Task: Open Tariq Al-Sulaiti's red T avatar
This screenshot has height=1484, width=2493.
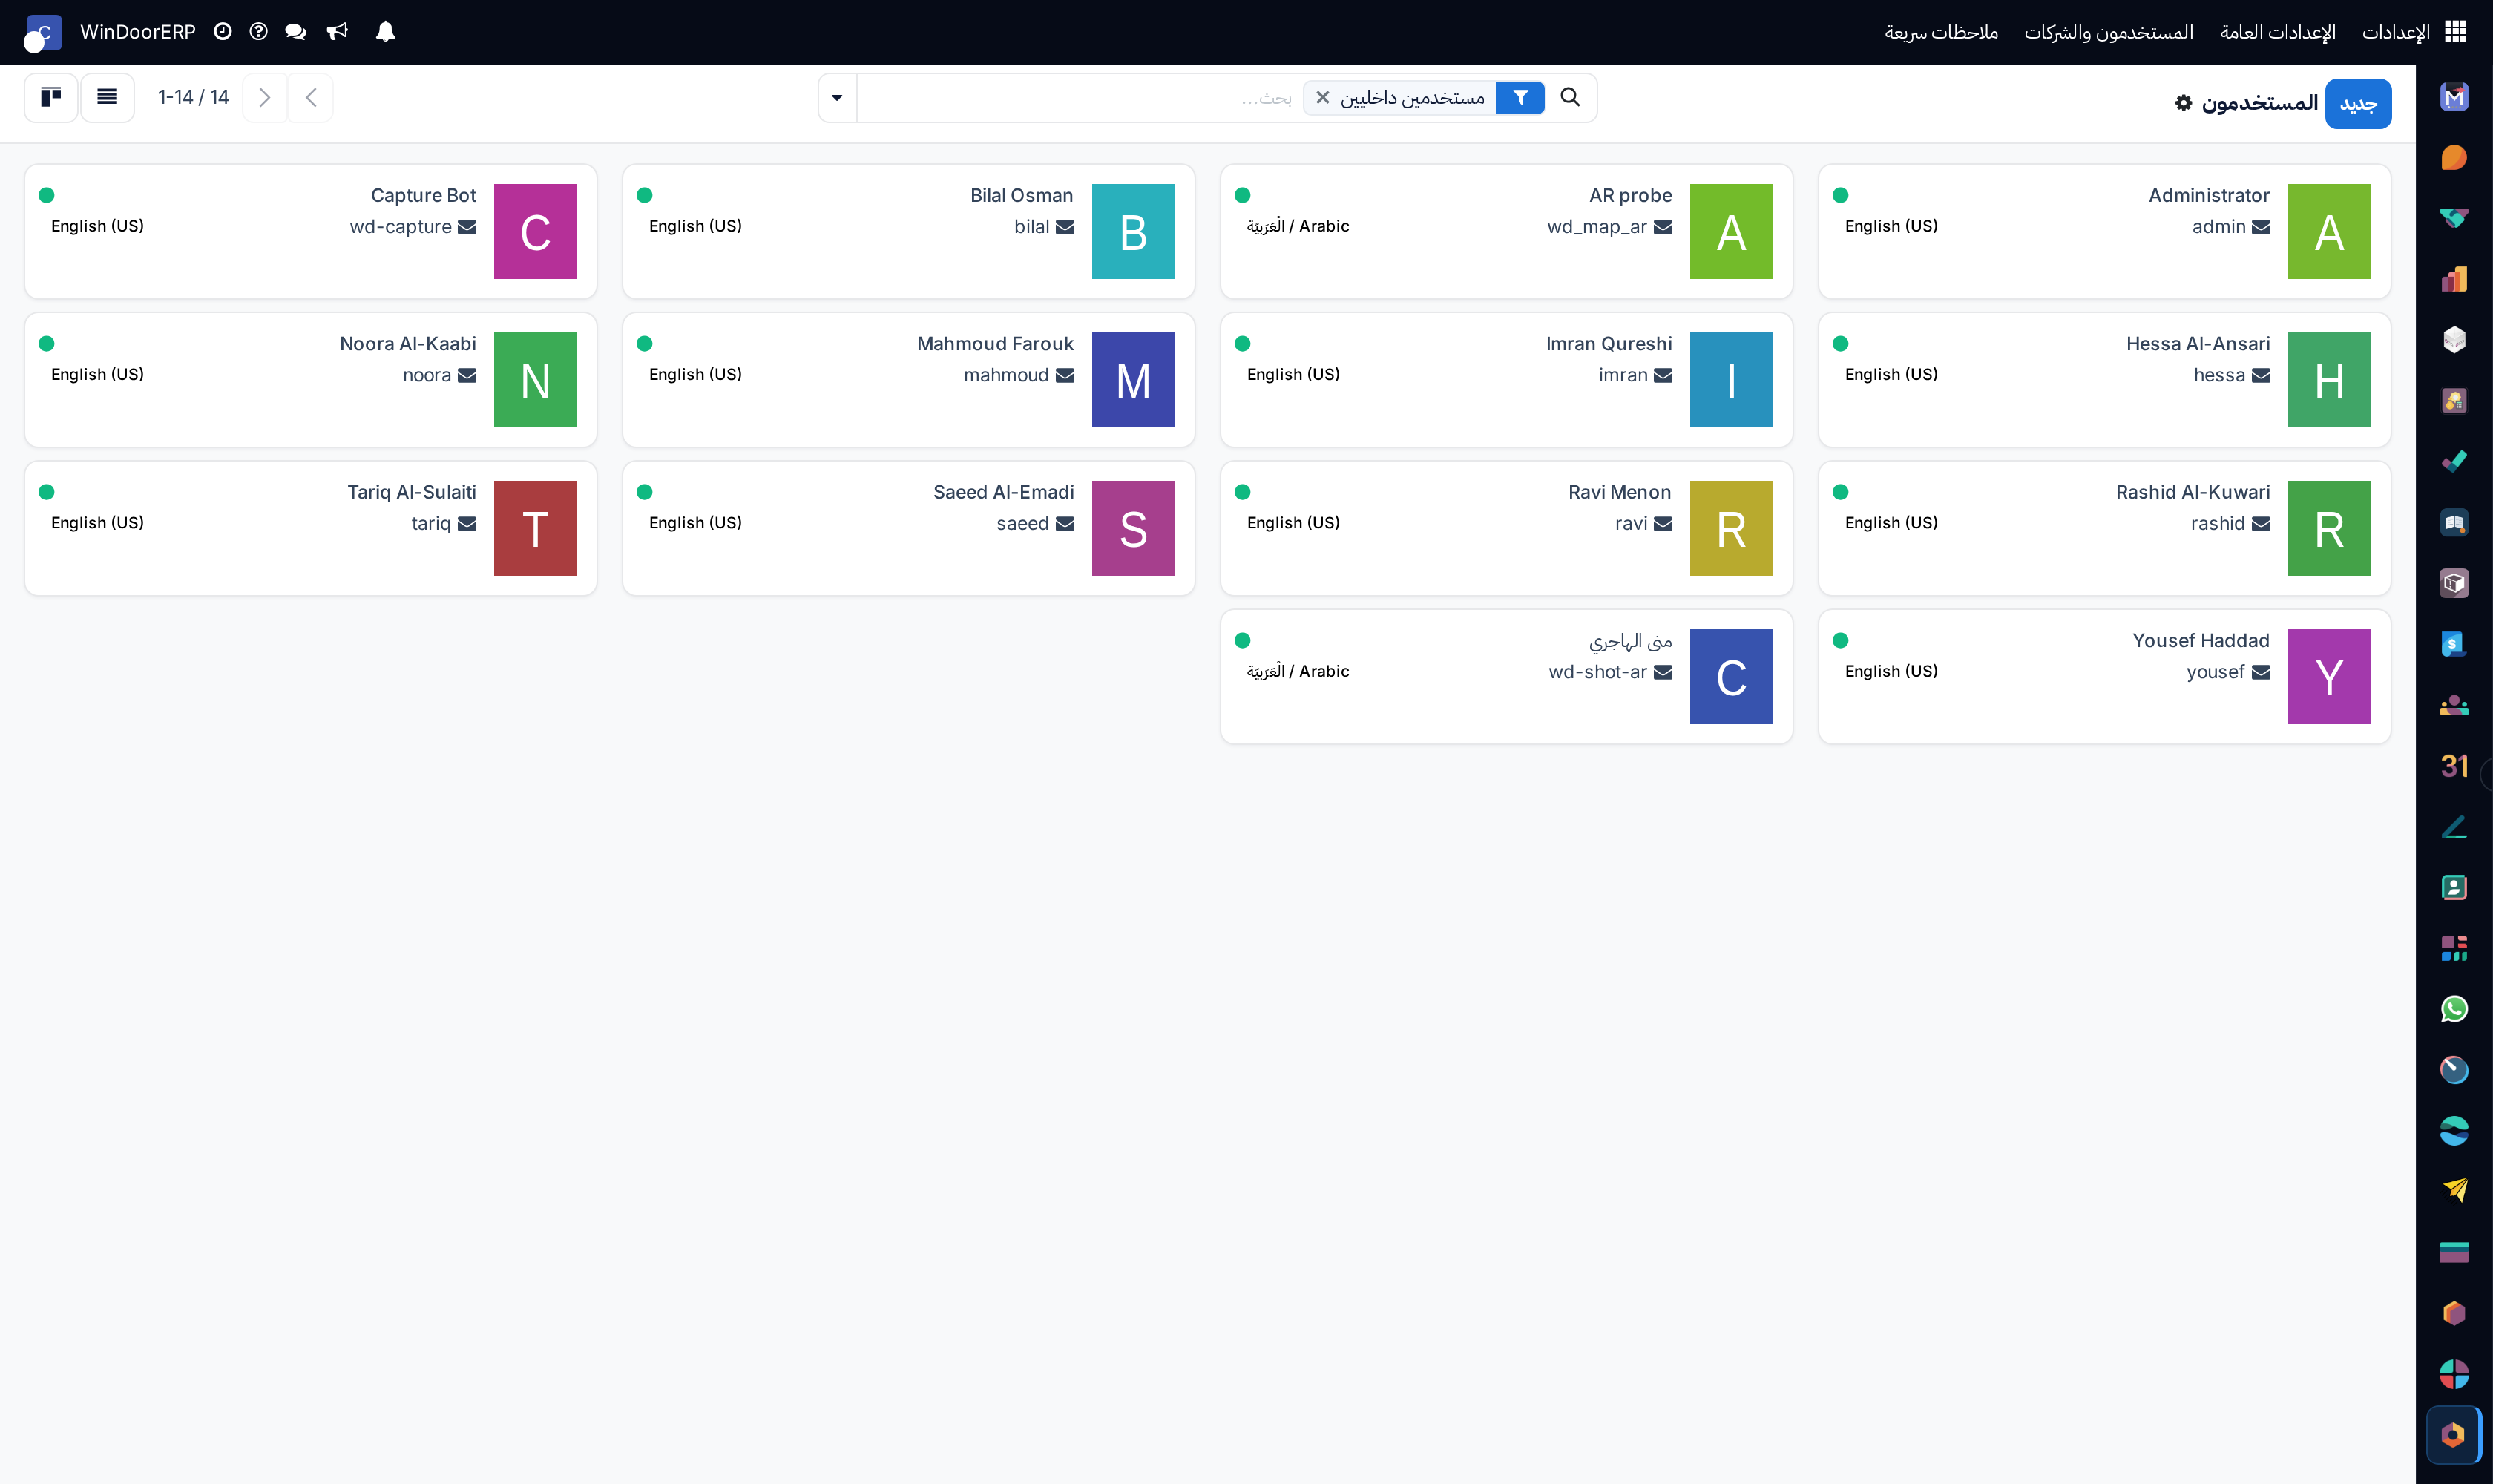Action: tap(535, 528)
